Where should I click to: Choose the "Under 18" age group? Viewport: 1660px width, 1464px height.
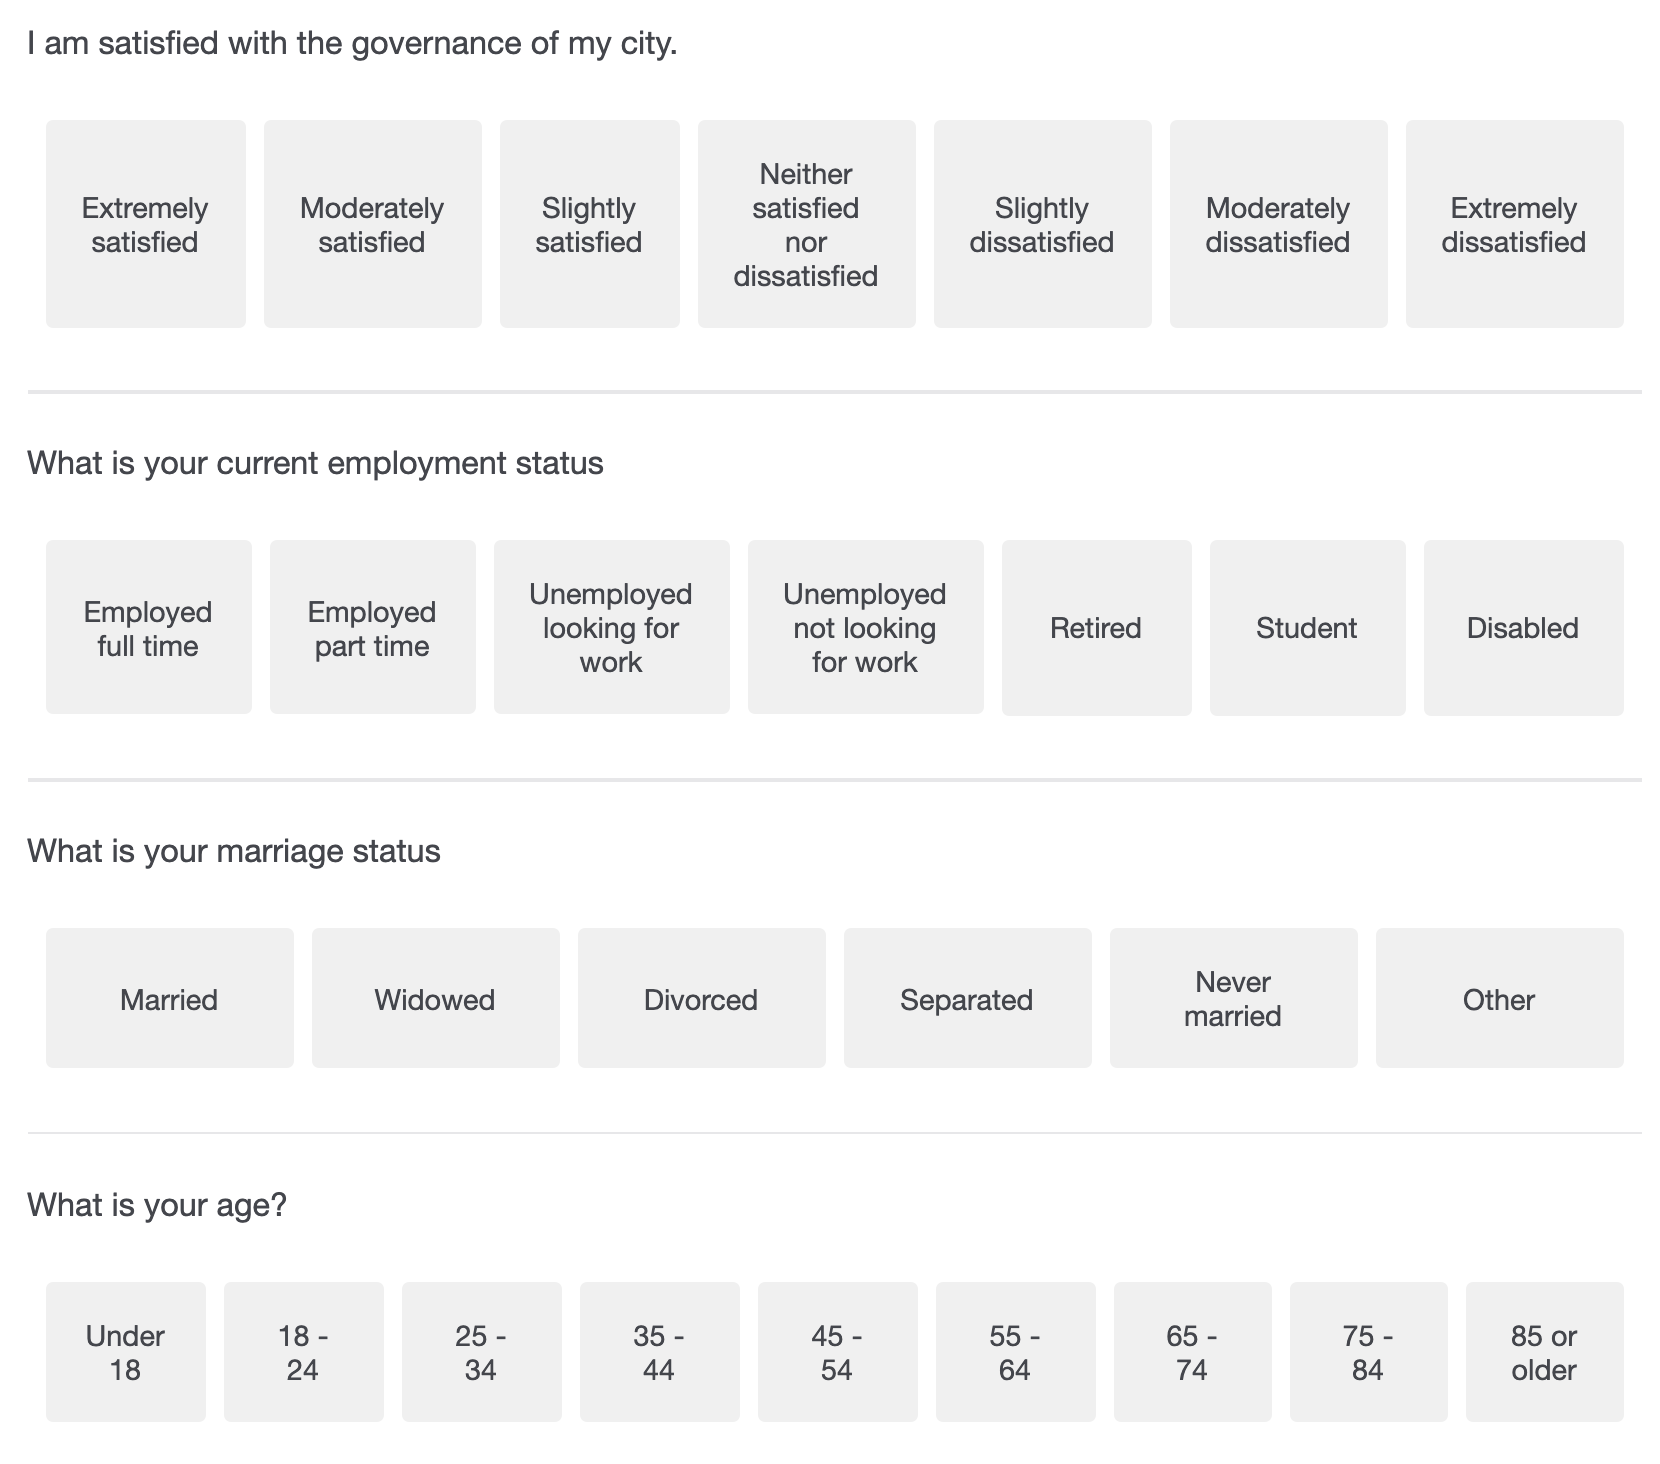point(125,1352)
